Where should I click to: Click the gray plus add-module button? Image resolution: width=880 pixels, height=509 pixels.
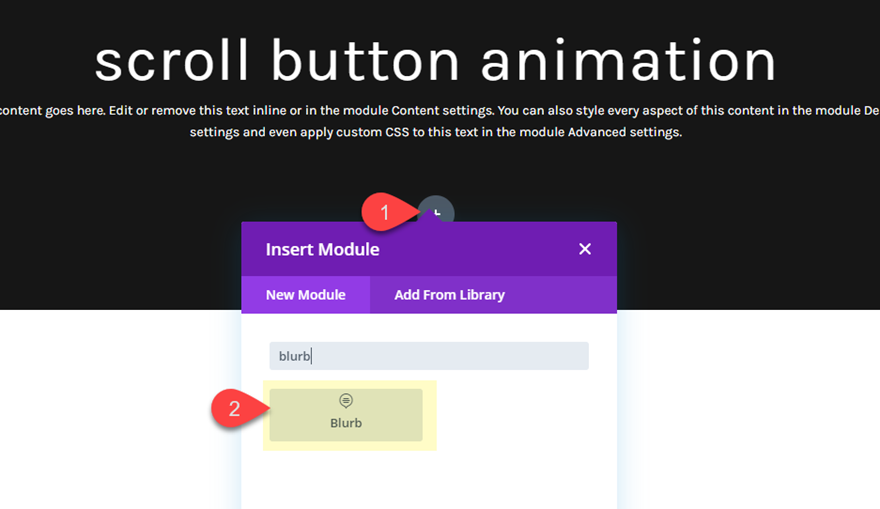pos(439,210)
